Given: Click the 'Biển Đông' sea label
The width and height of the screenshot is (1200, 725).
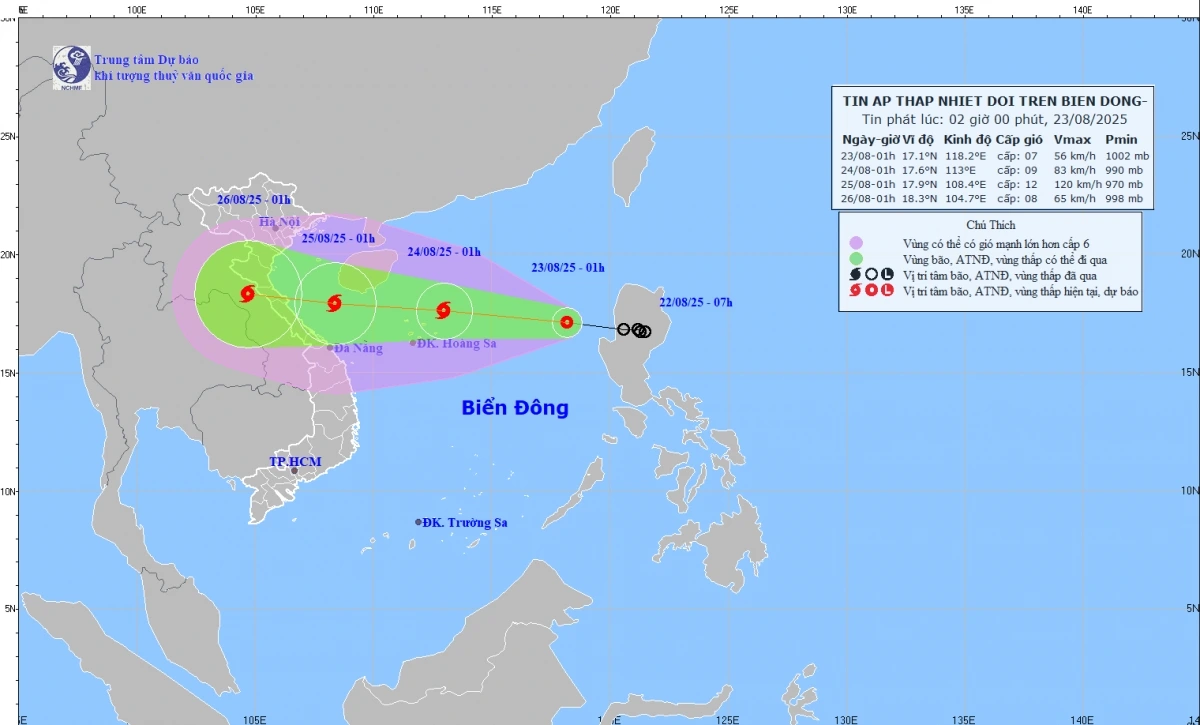Looking at the screenshot, I should coord(515,408).
